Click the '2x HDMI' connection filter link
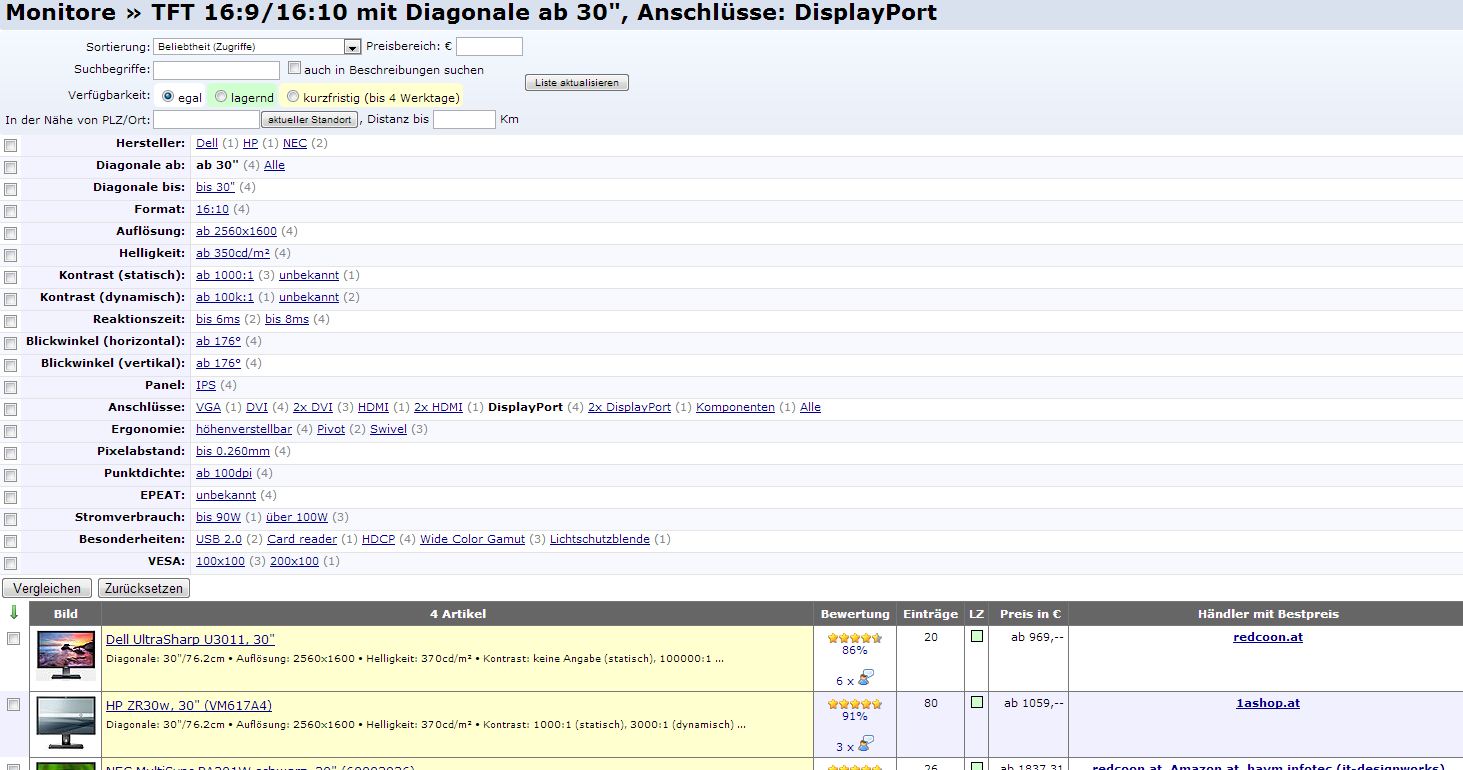This screenshot has width=1463, height=770. point(438,407)
